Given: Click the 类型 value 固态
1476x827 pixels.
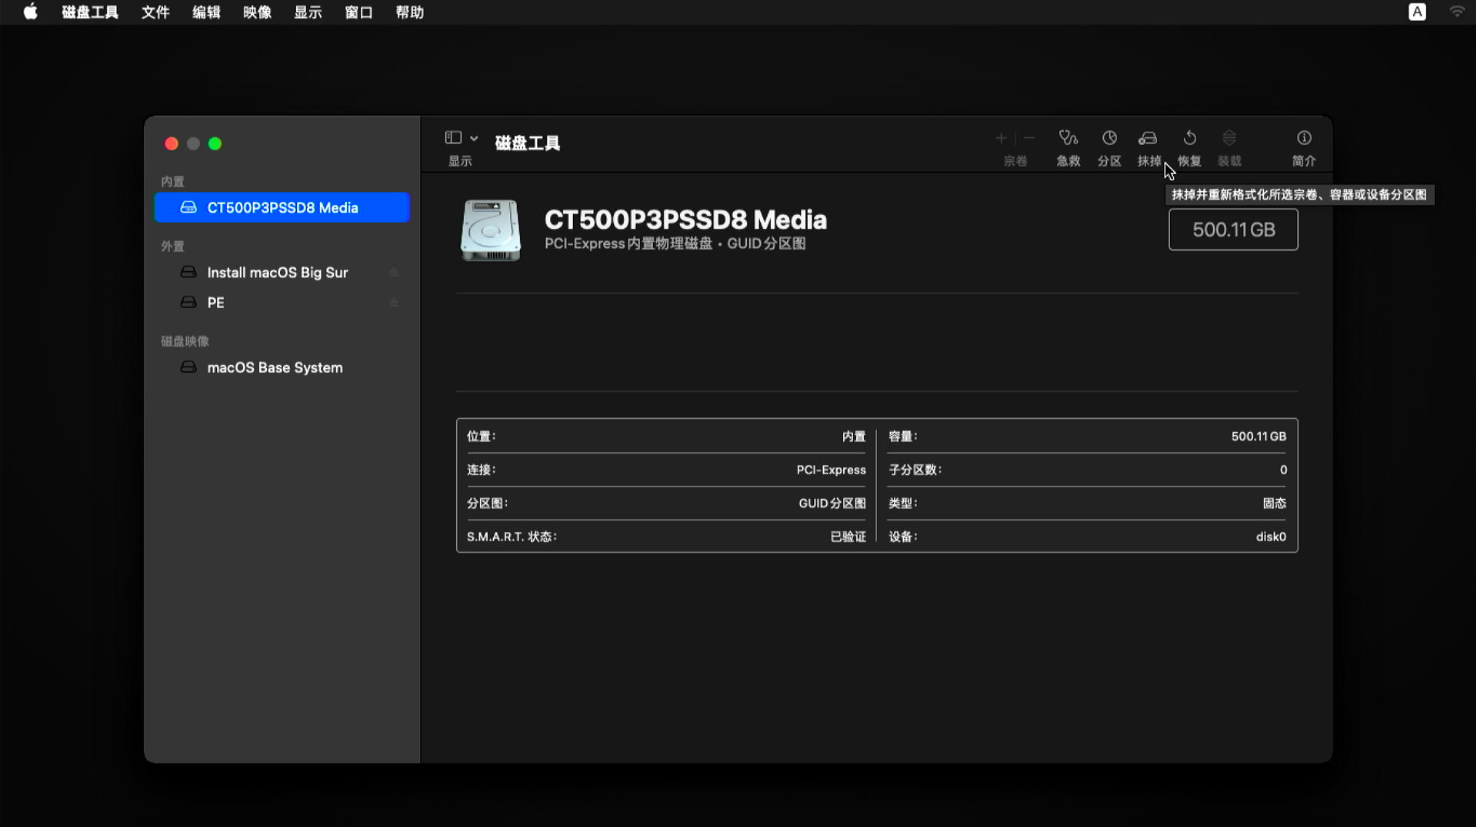Looking at the screenshot, I should (1274, 504).
